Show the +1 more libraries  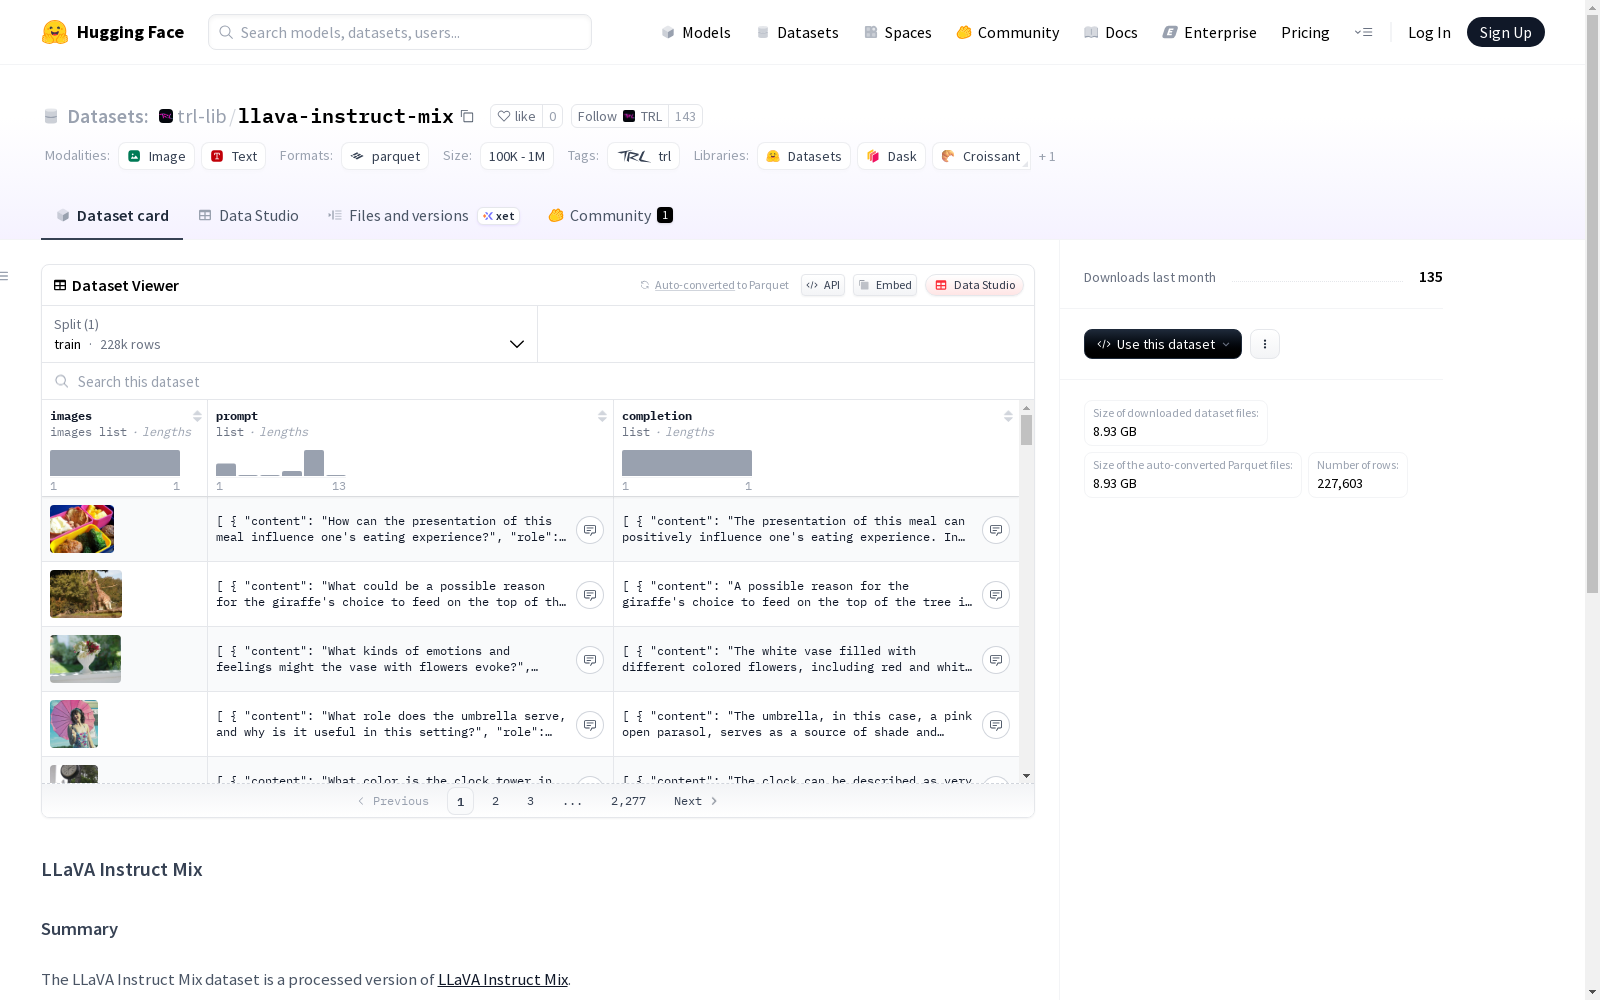[1047, 156]
